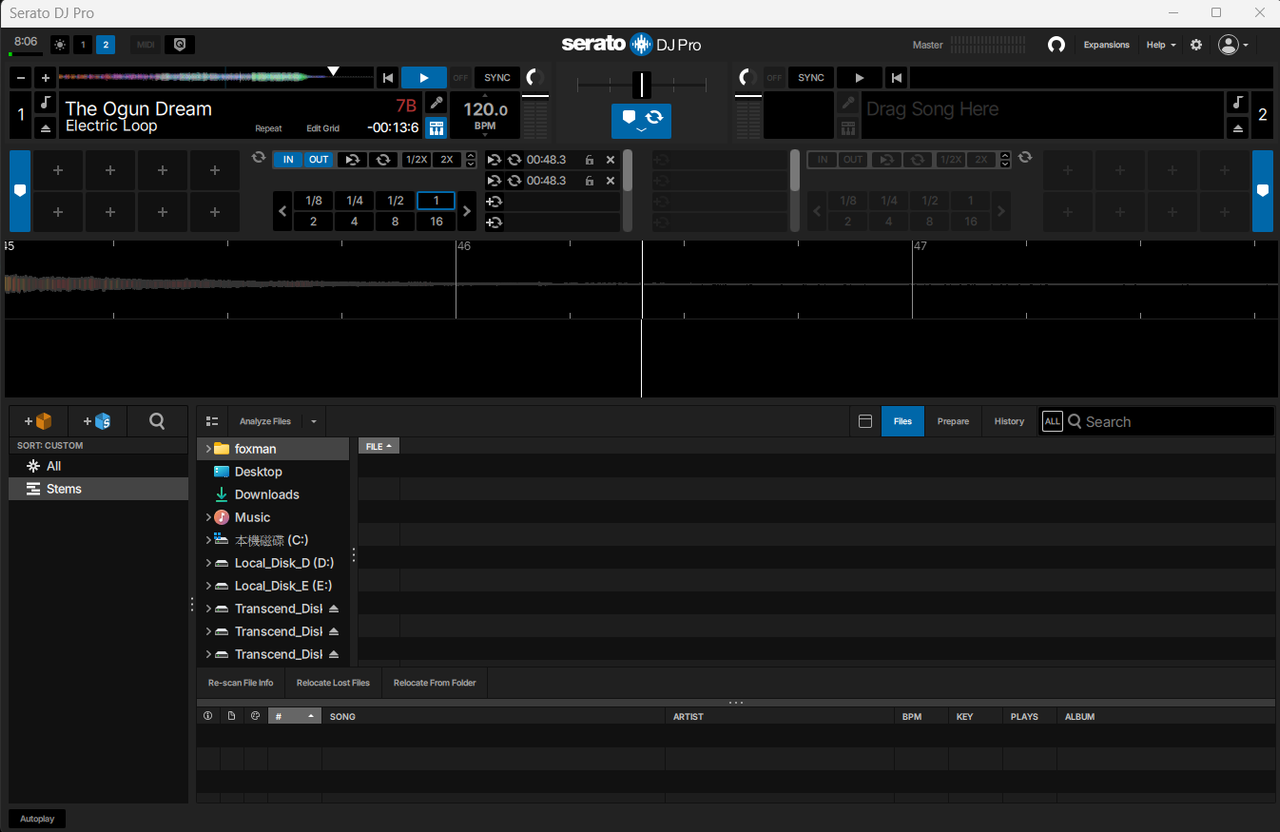This screenshot has height=832, width=1280.
Task: Add a new orange crate
Action: pyautogui.click(x=38, y=422)
